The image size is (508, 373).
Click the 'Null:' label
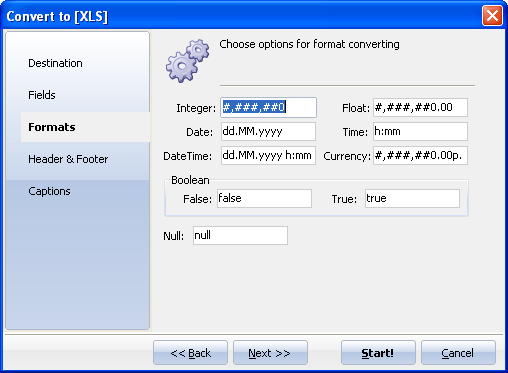tap(173, 236)
